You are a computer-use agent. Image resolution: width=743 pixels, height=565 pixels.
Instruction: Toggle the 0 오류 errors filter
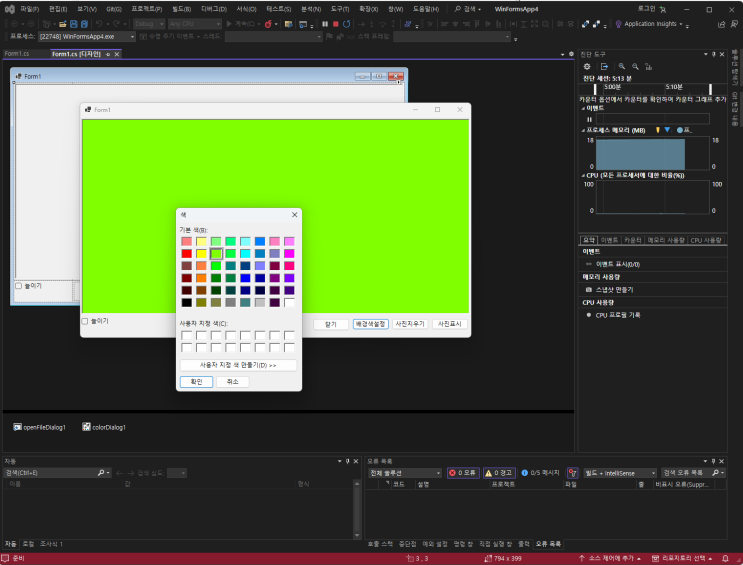click(x=462, y=473)
